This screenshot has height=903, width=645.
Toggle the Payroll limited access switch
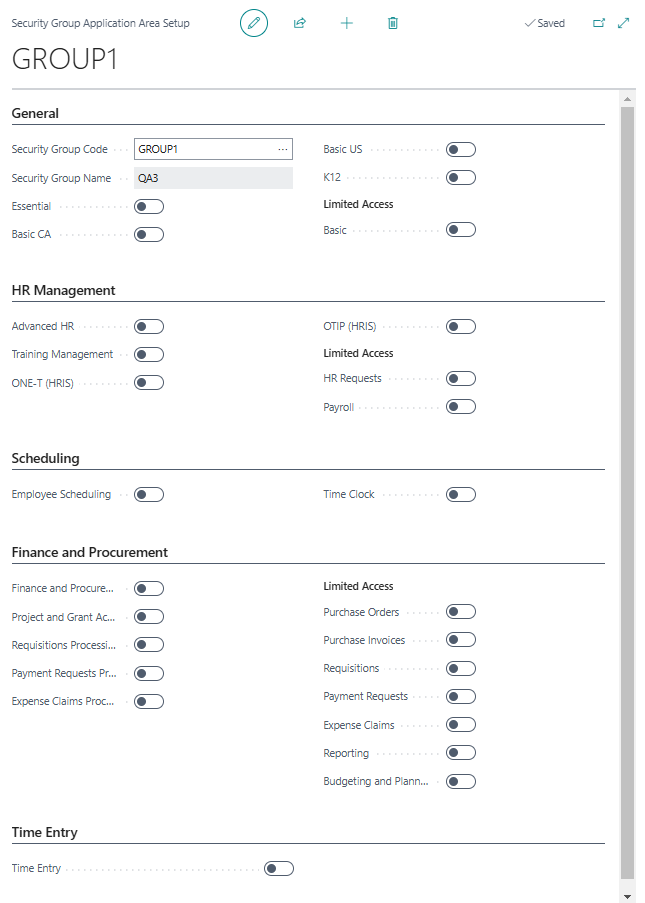tap(461, 406)
